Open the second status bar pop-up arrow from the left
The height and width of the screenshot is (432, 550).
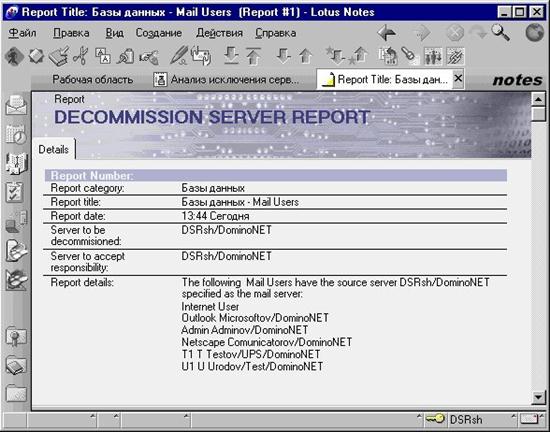coord(116,417)
